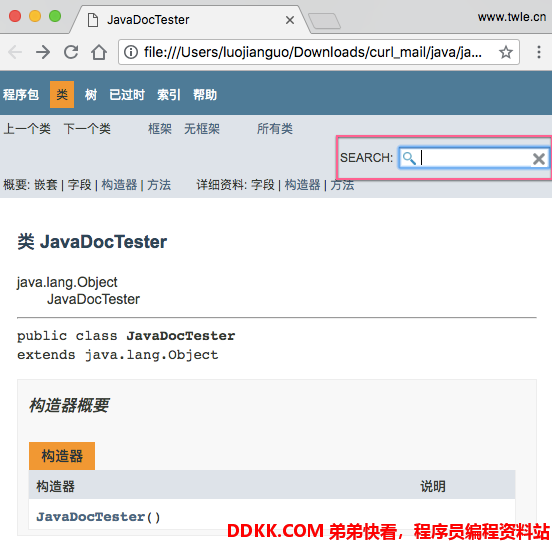Screen dimensions: 552x541
Task: Focus the SEARCH text field
Action: click(475, 158)
